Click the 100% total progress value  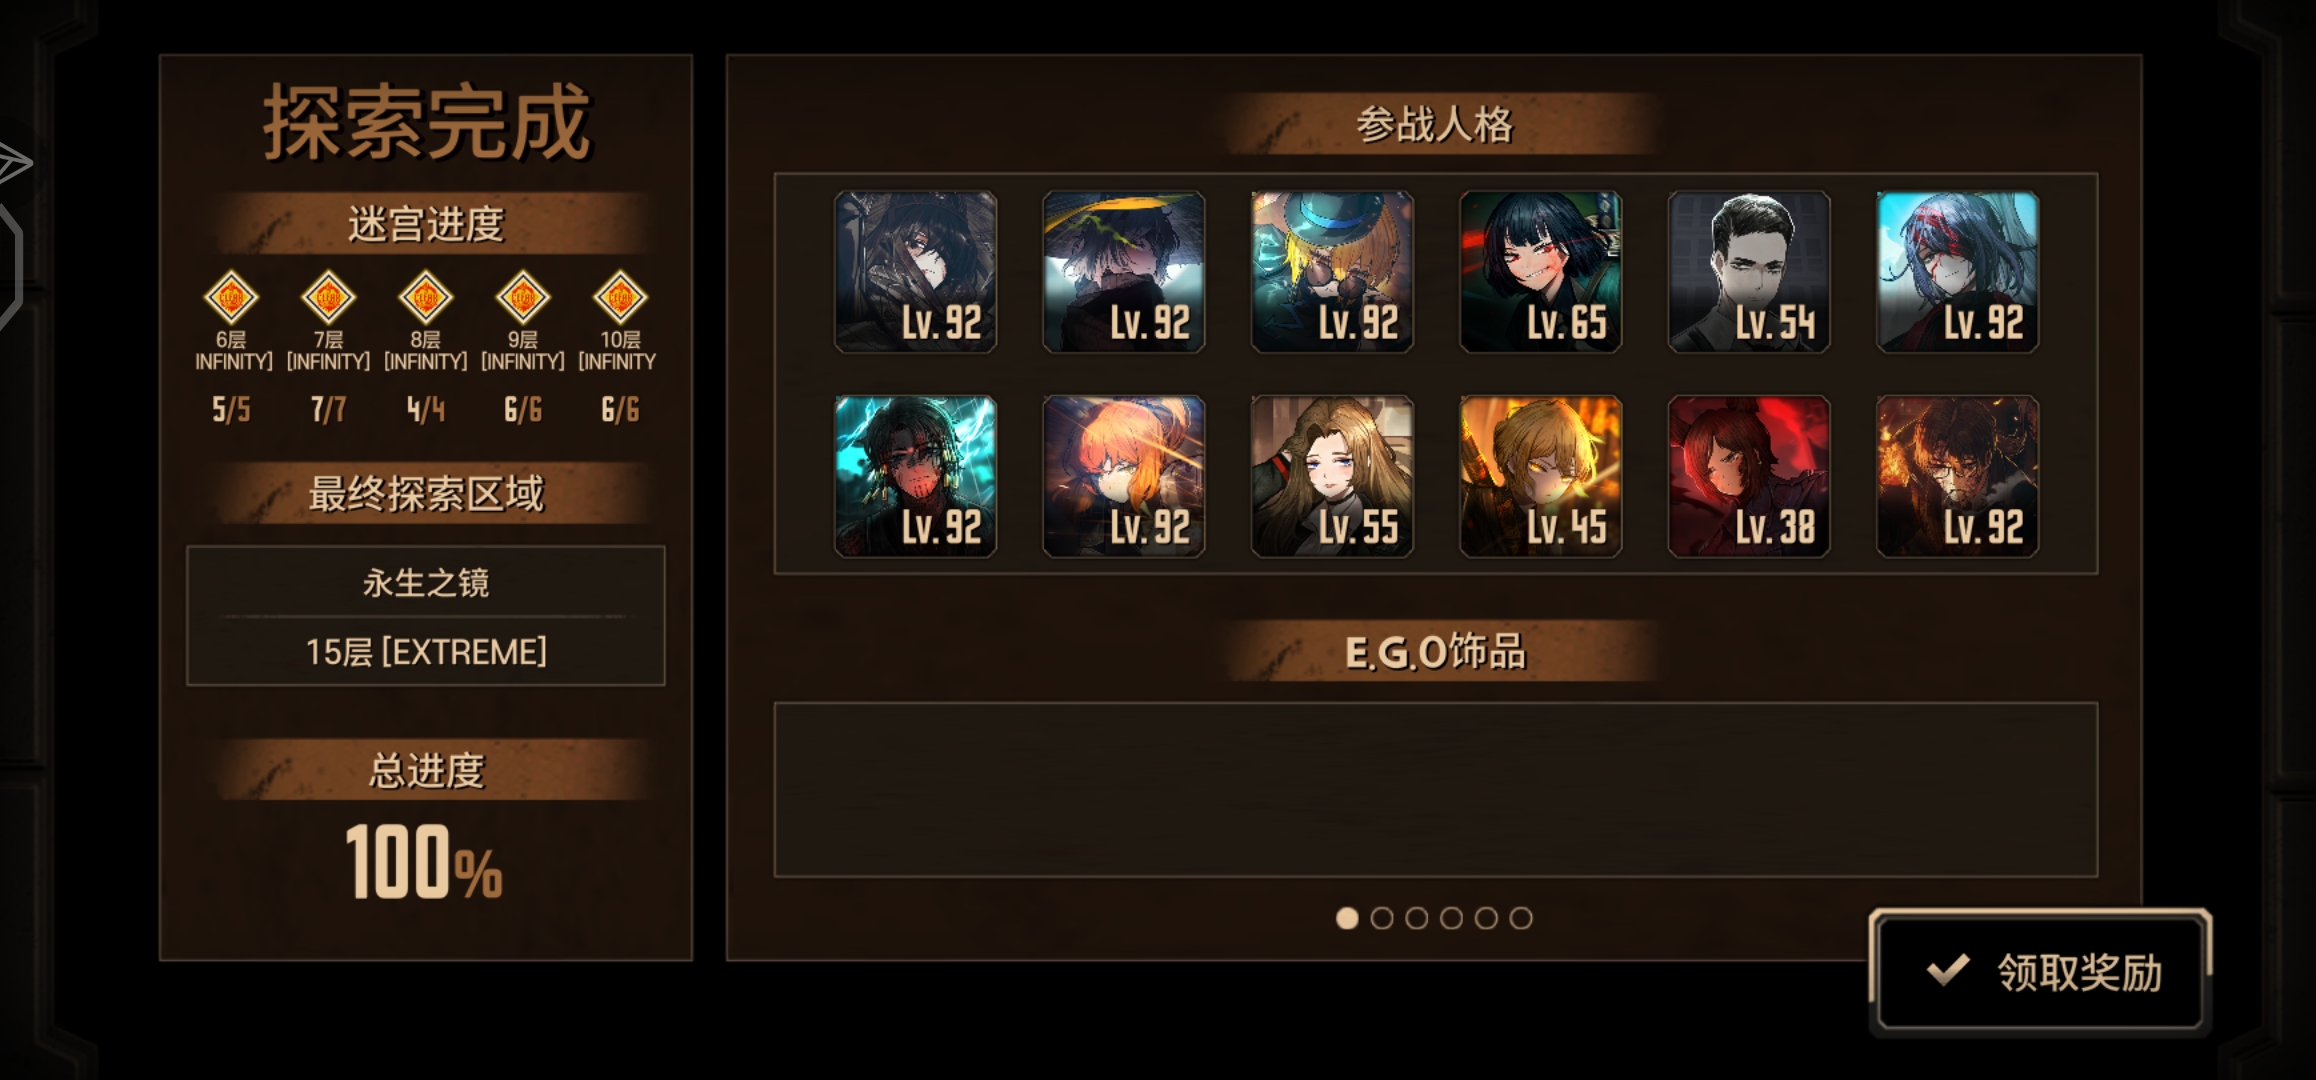[424, 862]
